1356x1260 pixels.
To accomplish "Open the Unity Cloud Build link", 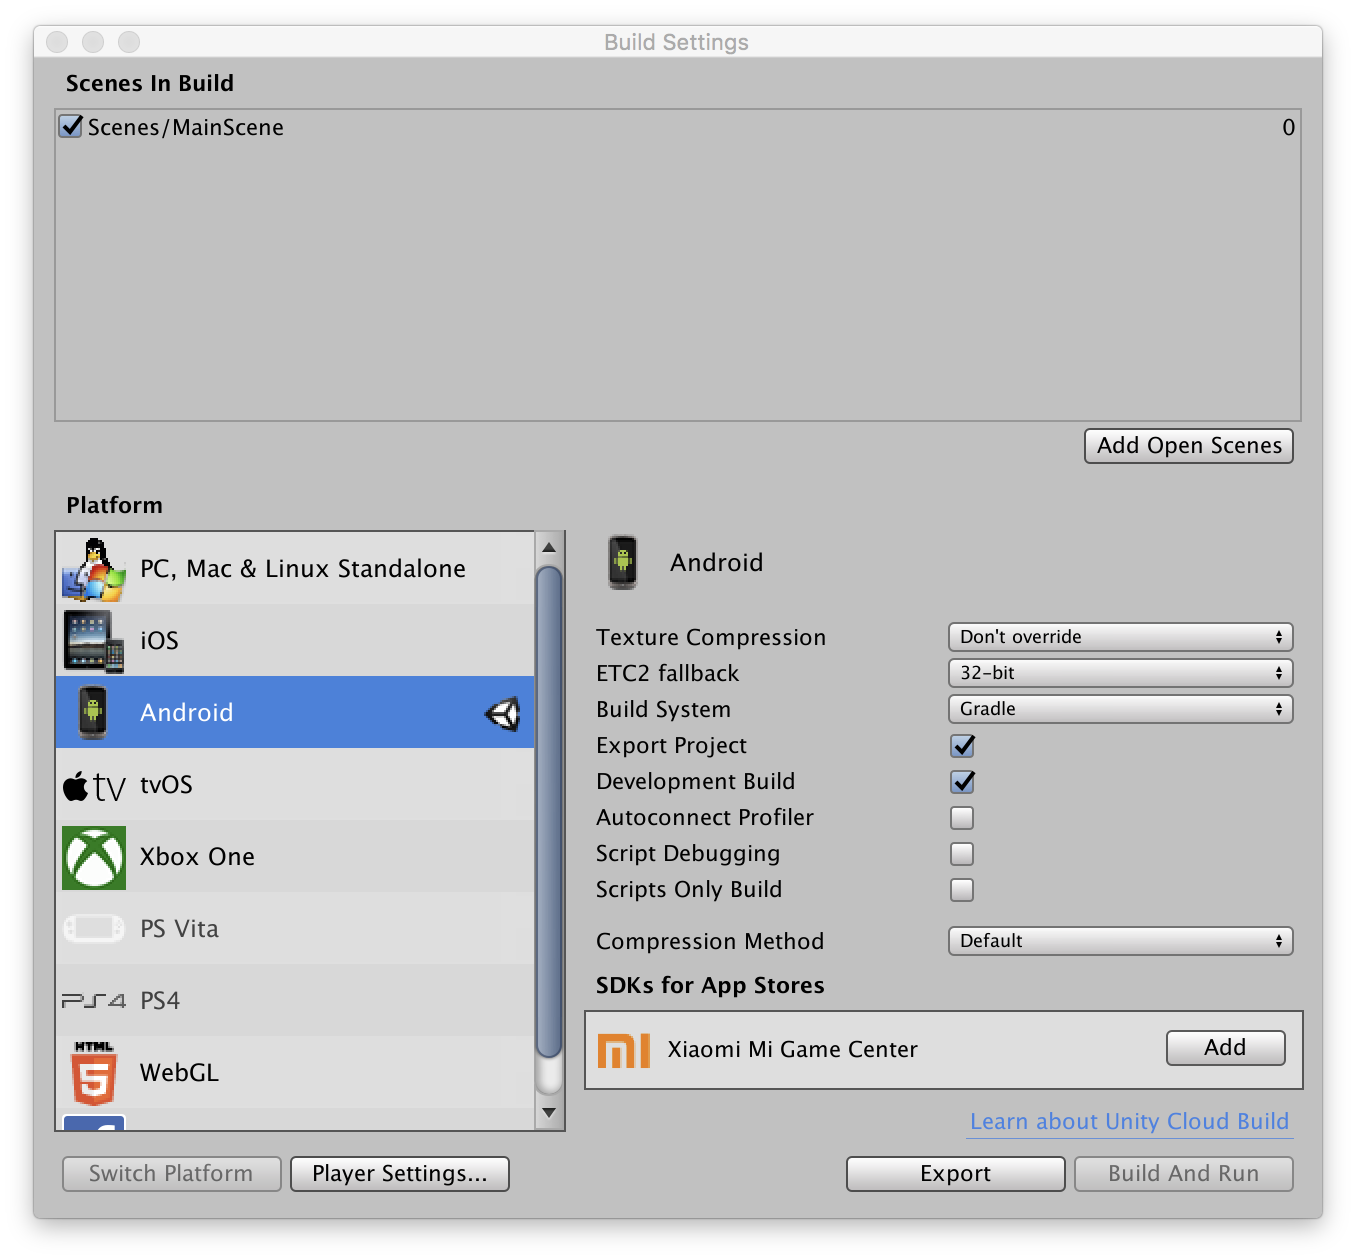I will (1128, 1121).
